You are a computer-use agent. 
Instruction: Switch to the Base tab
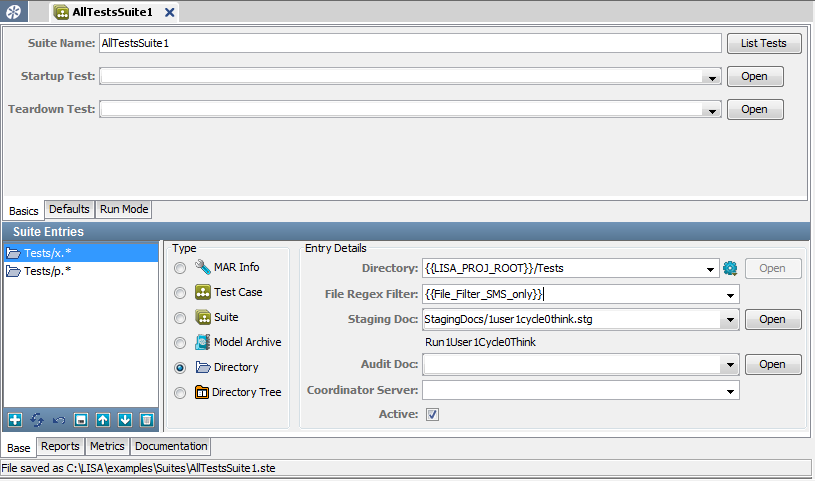point(19,448)
